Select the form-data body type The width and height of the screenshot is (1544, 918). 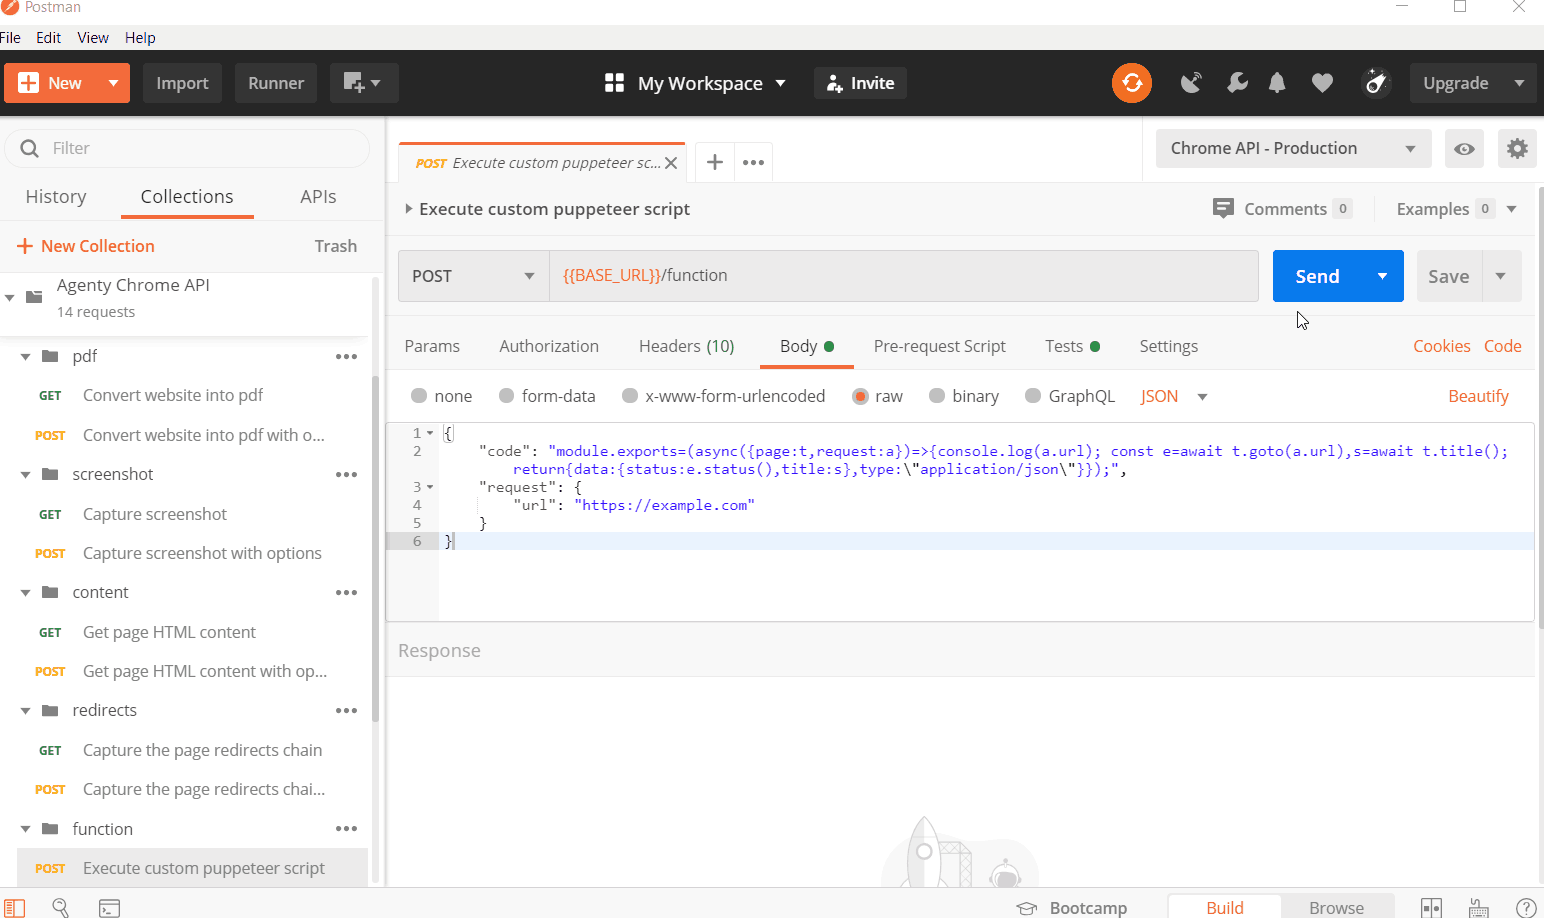(x=506, y=396)
